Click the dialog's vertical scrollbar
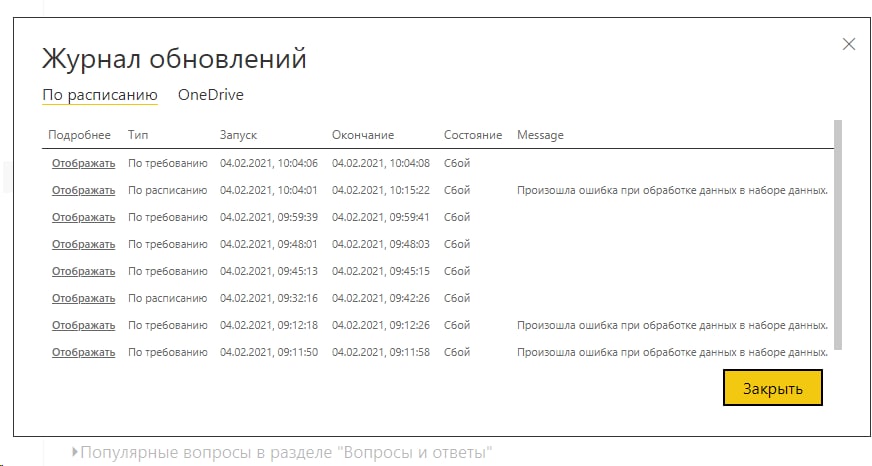872x466 pixels. click(838, 235)
